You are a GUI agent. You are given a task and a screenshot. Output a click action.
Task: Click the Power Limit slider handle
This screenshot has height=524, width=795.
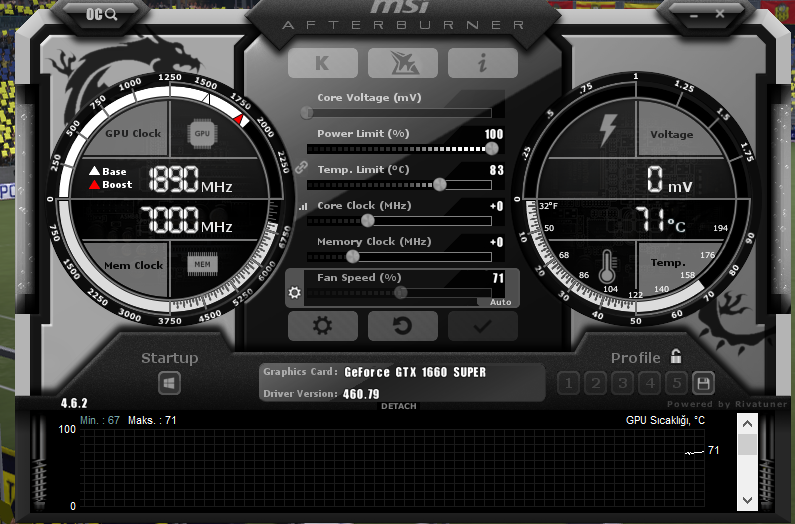[x=491, y=148]
